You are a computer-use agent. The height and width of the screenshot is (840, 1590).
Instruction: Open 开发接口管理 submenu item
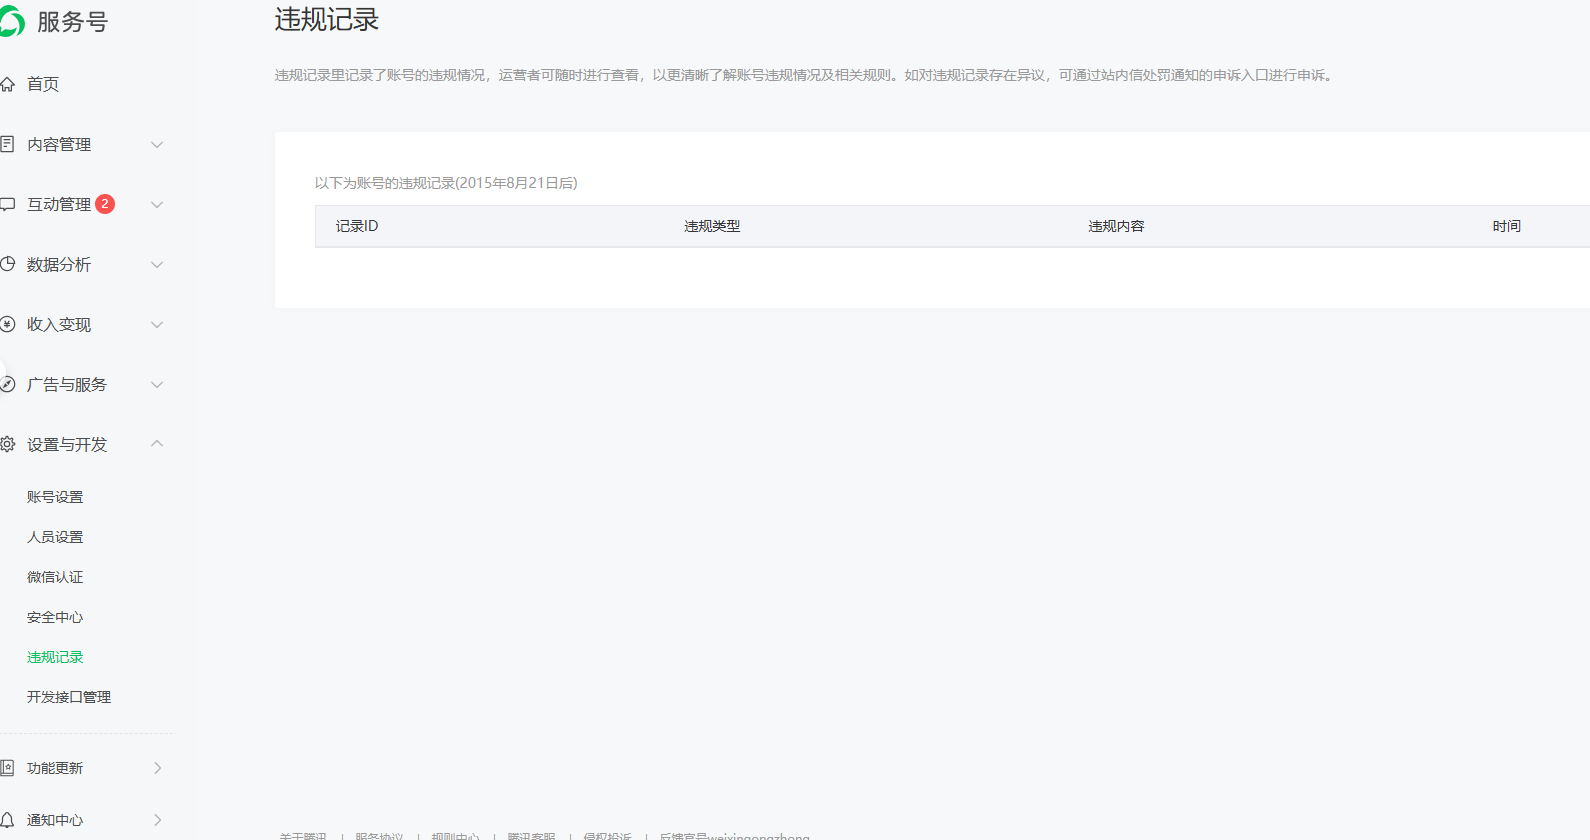[x=69, y=697]
